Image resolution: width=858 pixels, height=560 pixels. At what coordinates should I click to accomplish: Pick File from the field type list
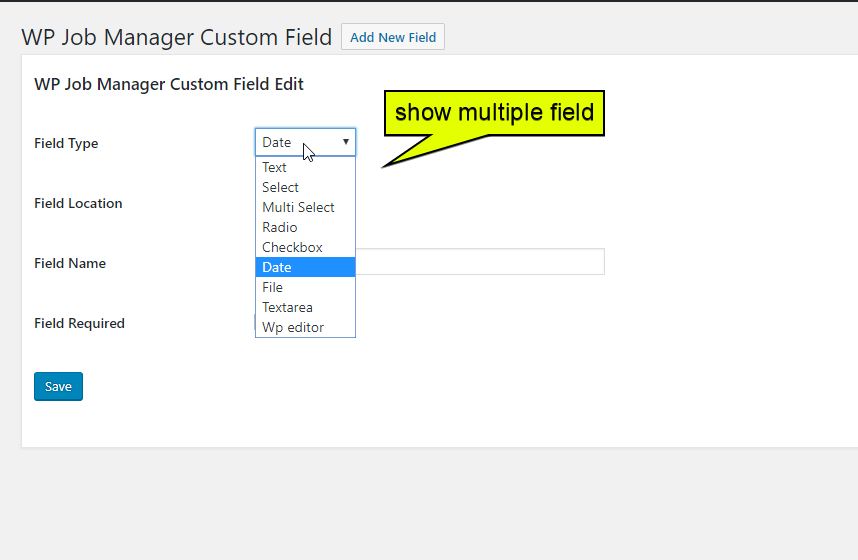coord(305,287)
